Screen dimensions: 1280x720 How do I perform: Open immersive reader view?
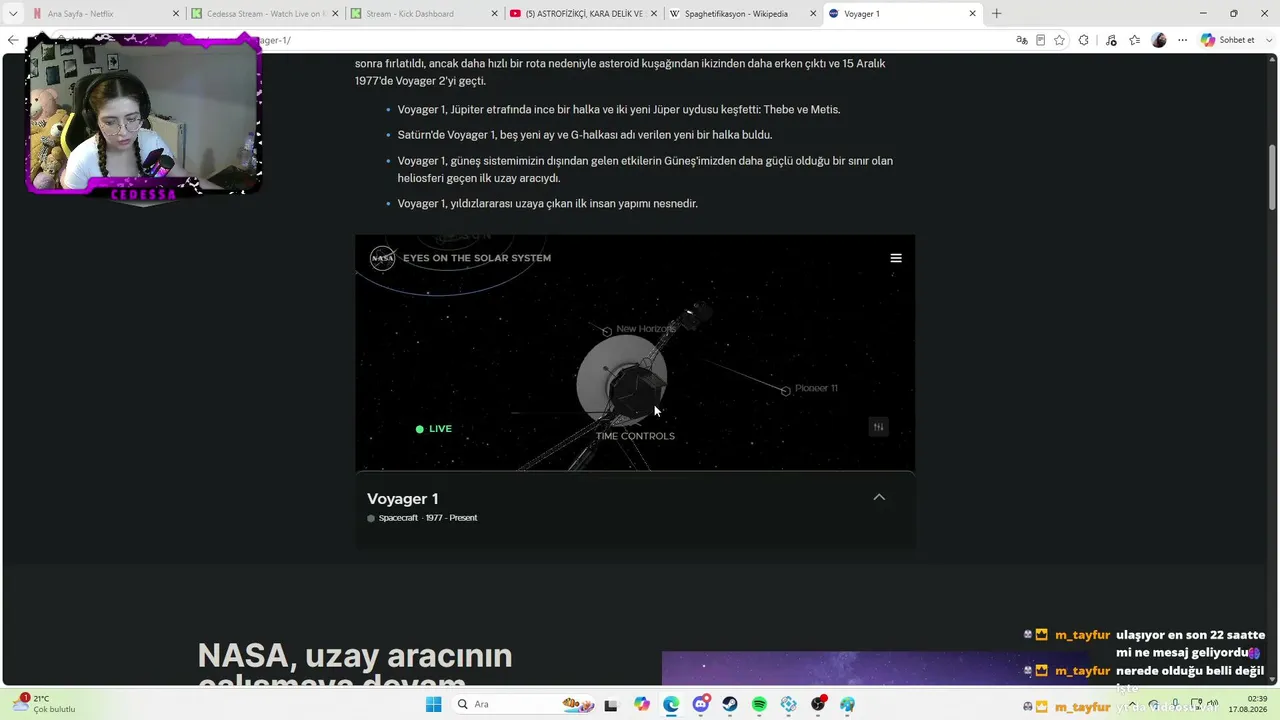pyautogui.click(x=1040, y=40)
